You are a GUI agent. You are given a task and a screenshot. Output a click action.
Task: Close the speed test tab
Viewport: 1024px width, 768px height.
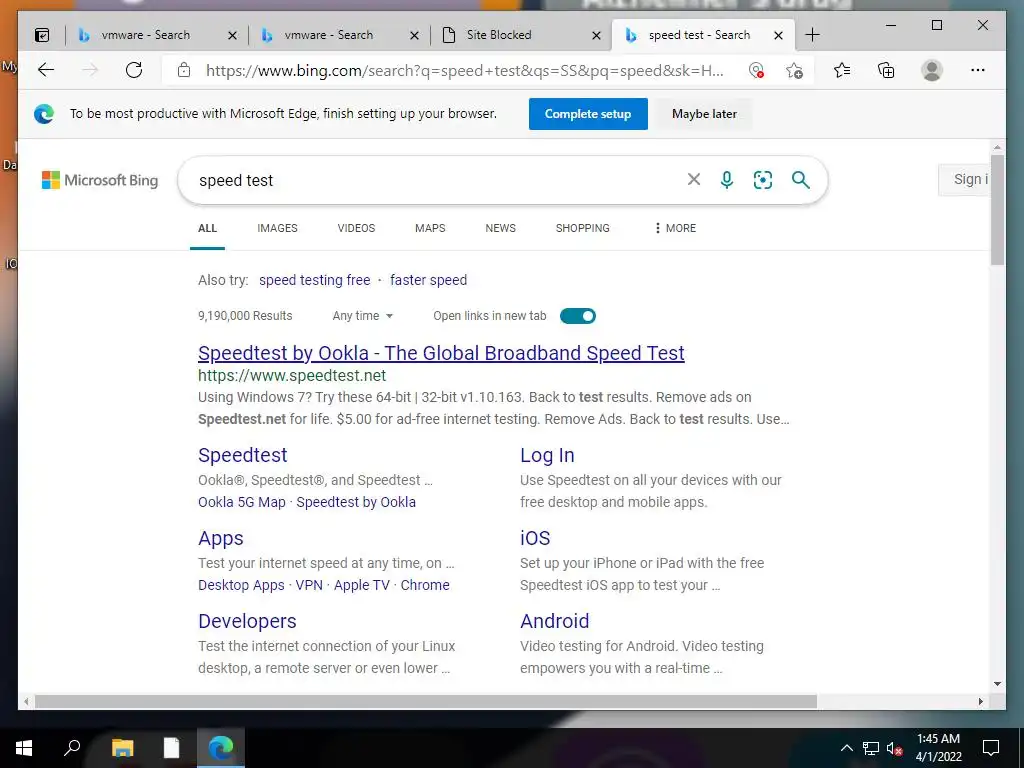[778, 35]
